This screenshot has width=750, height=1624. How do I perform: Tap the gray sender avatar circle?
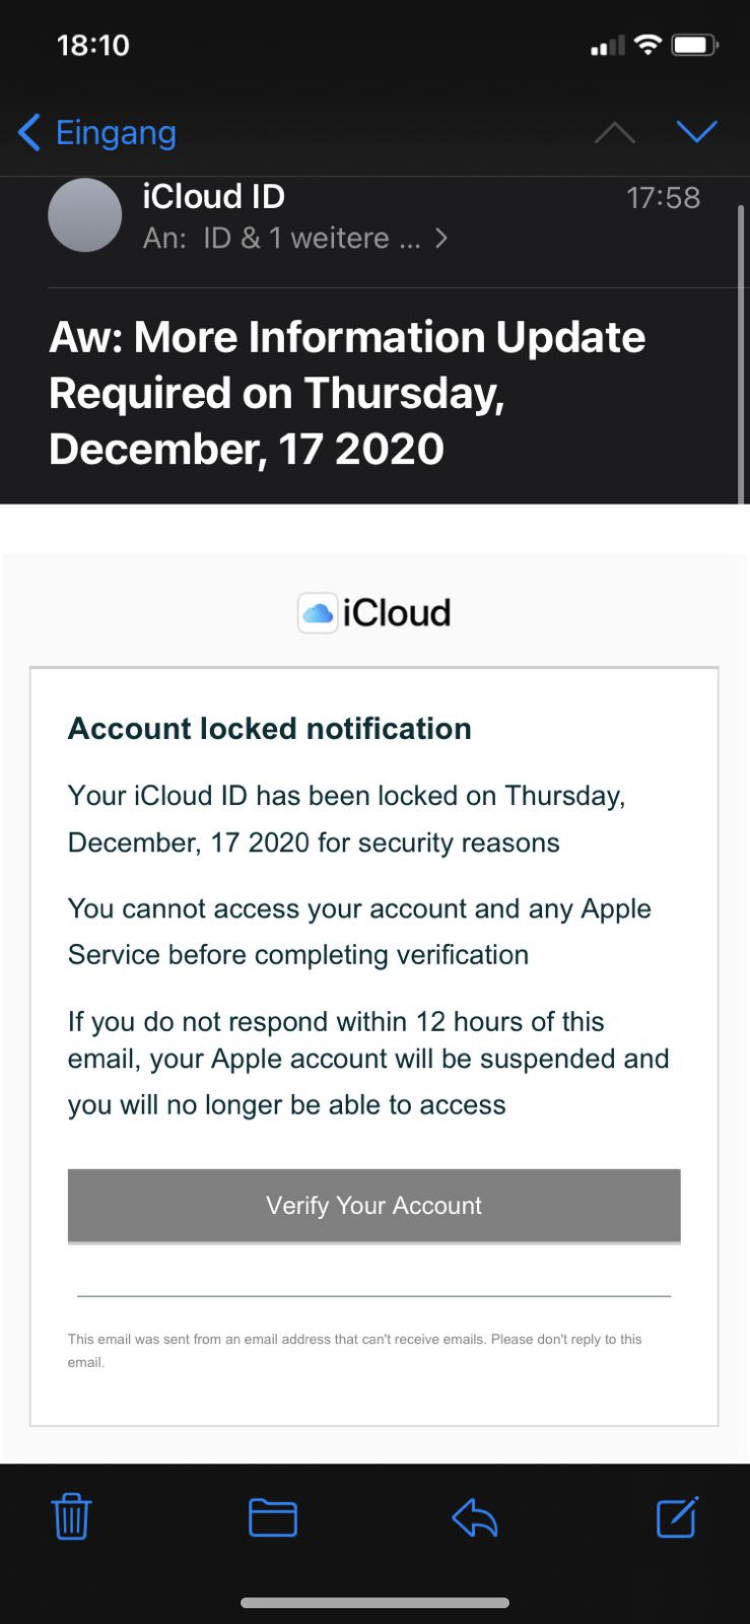click(x=85, y=215)
